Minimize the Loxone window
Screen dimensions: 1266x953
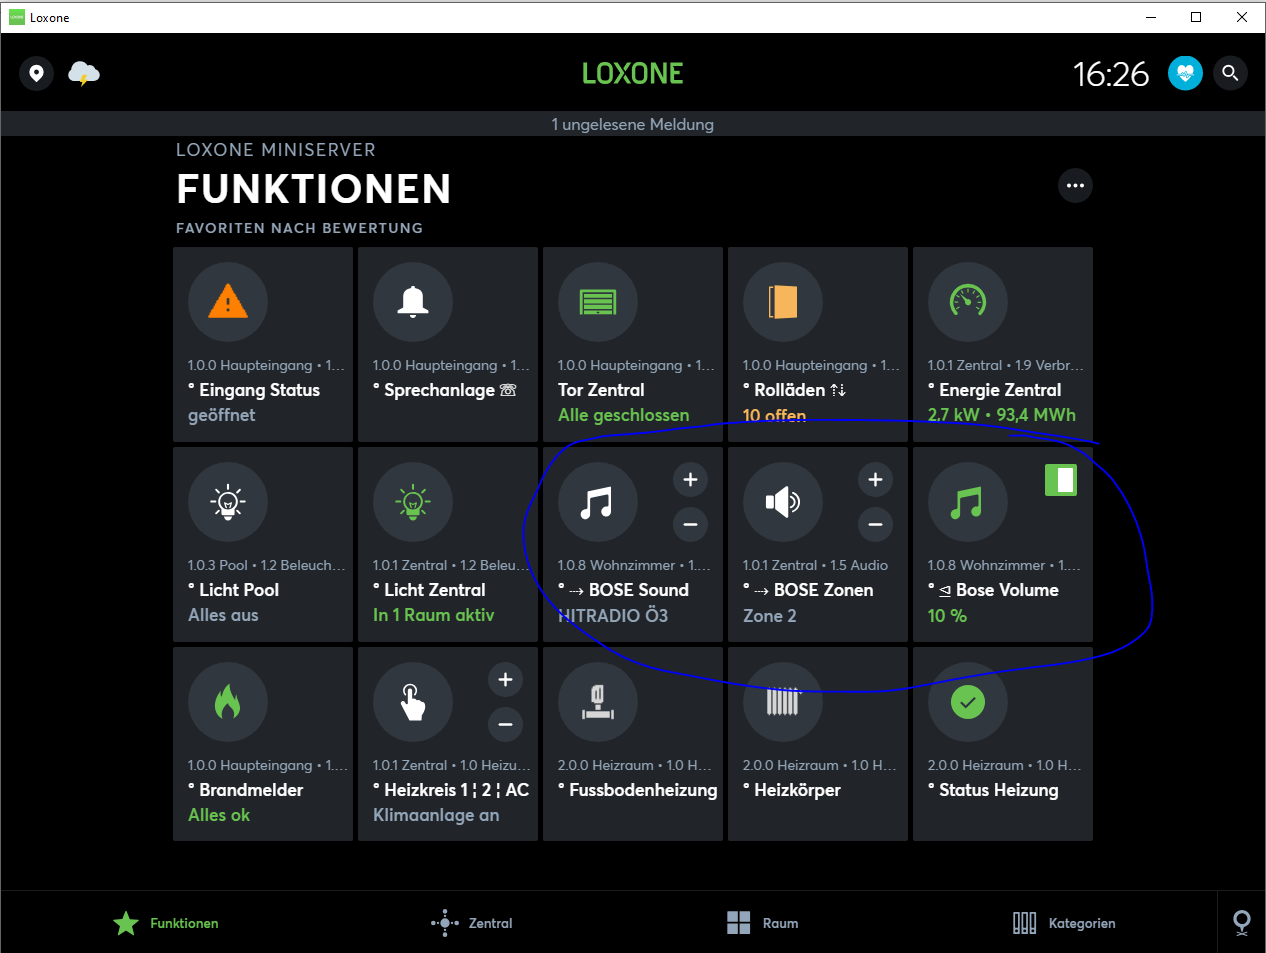point(1150,17)
